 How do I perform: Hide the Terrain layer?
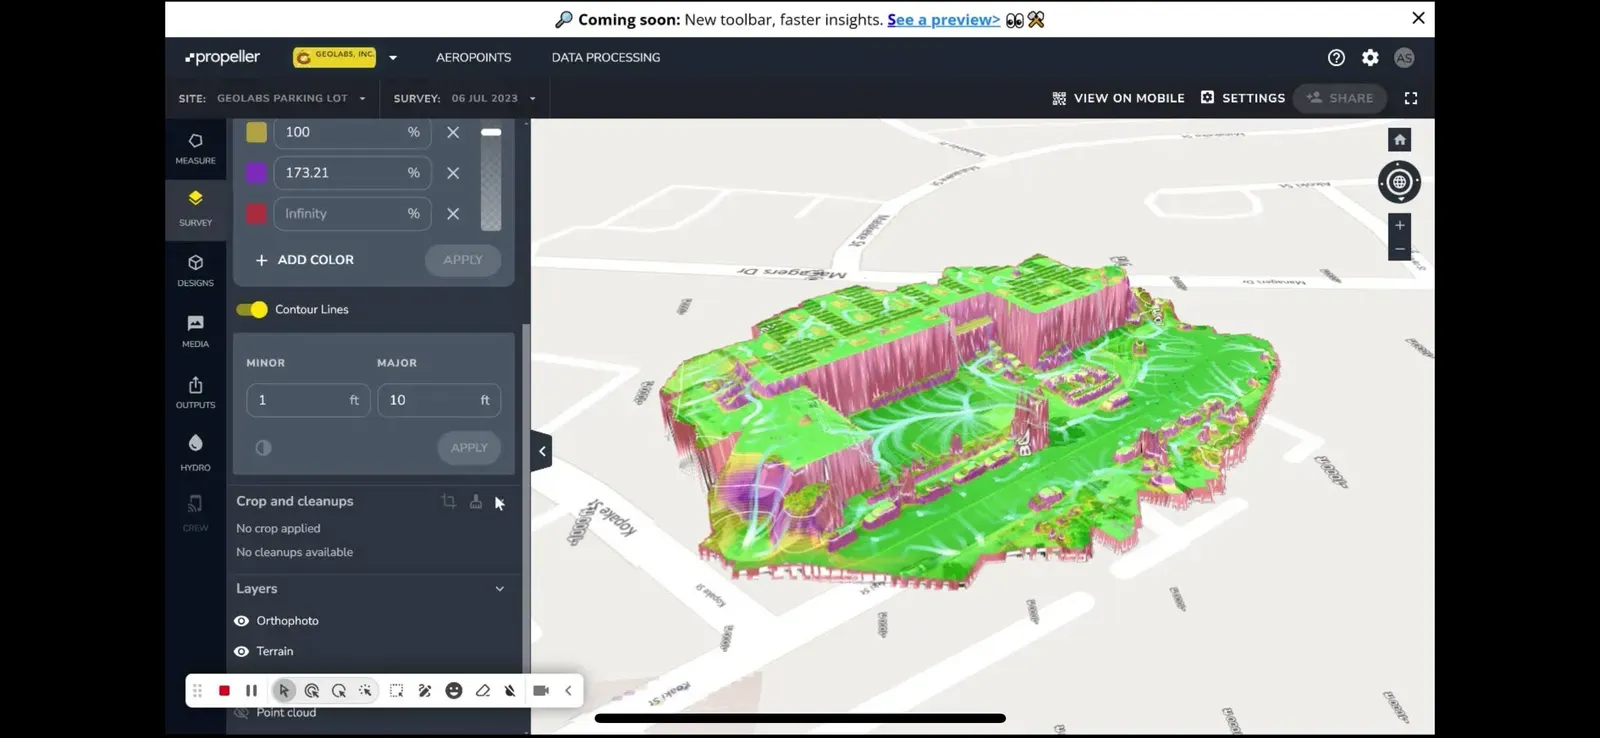pos(241,652)
